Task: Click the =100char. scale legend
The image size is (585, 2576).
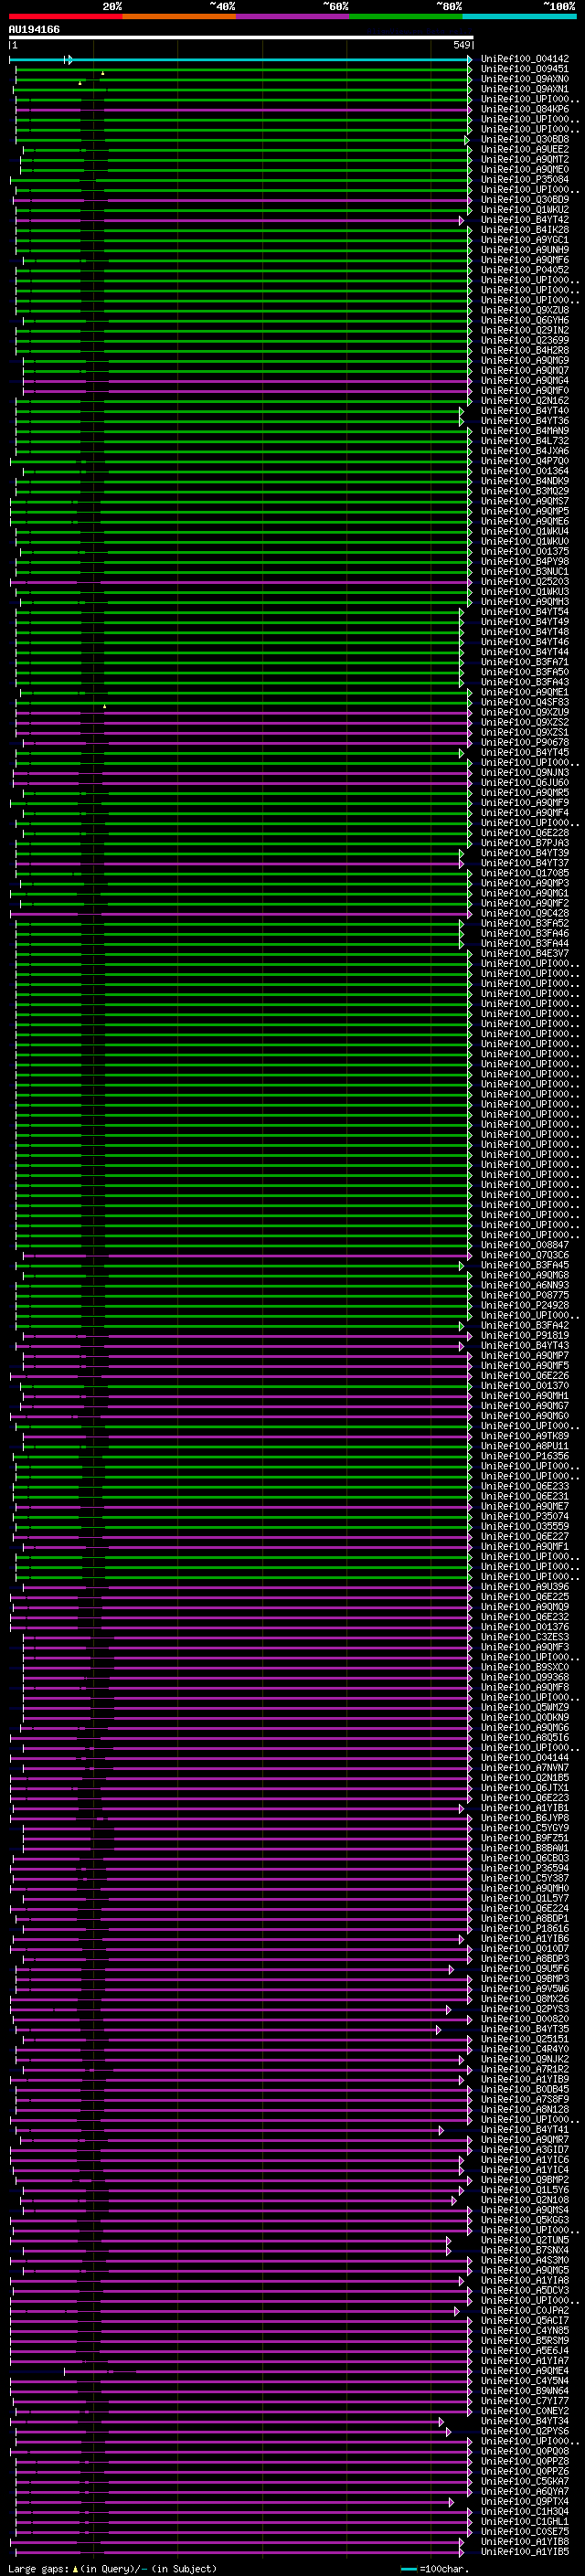Action: (x=433, y=2569)
